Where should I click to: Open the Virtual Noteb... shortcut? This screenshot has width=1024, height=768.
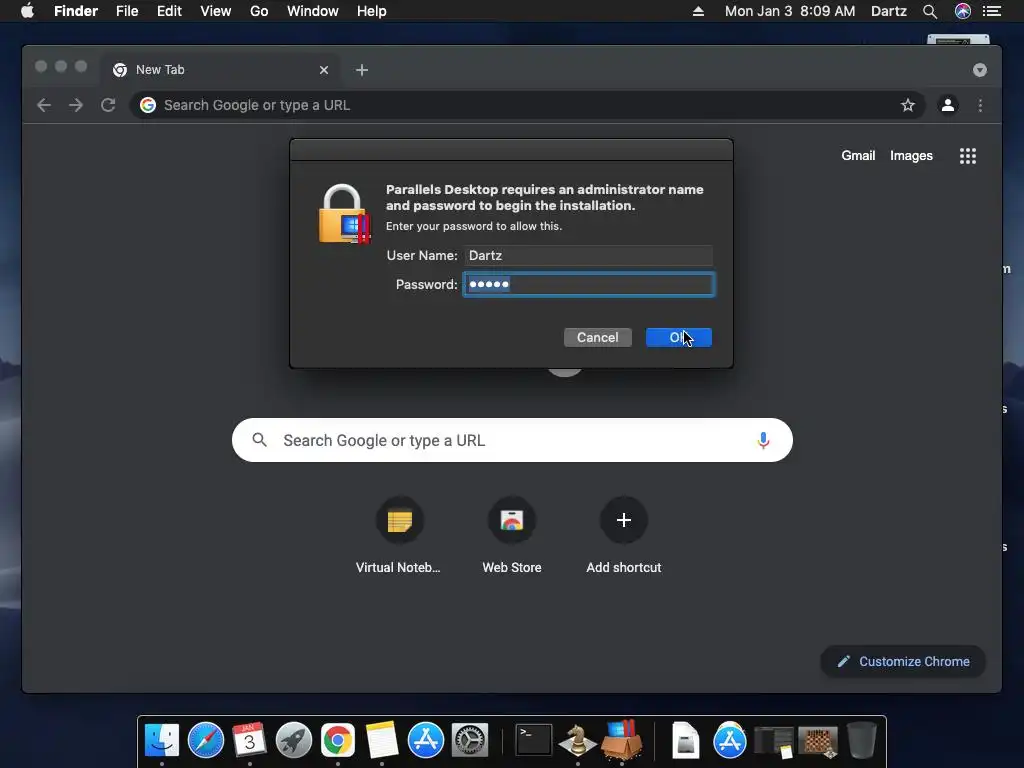398,536
